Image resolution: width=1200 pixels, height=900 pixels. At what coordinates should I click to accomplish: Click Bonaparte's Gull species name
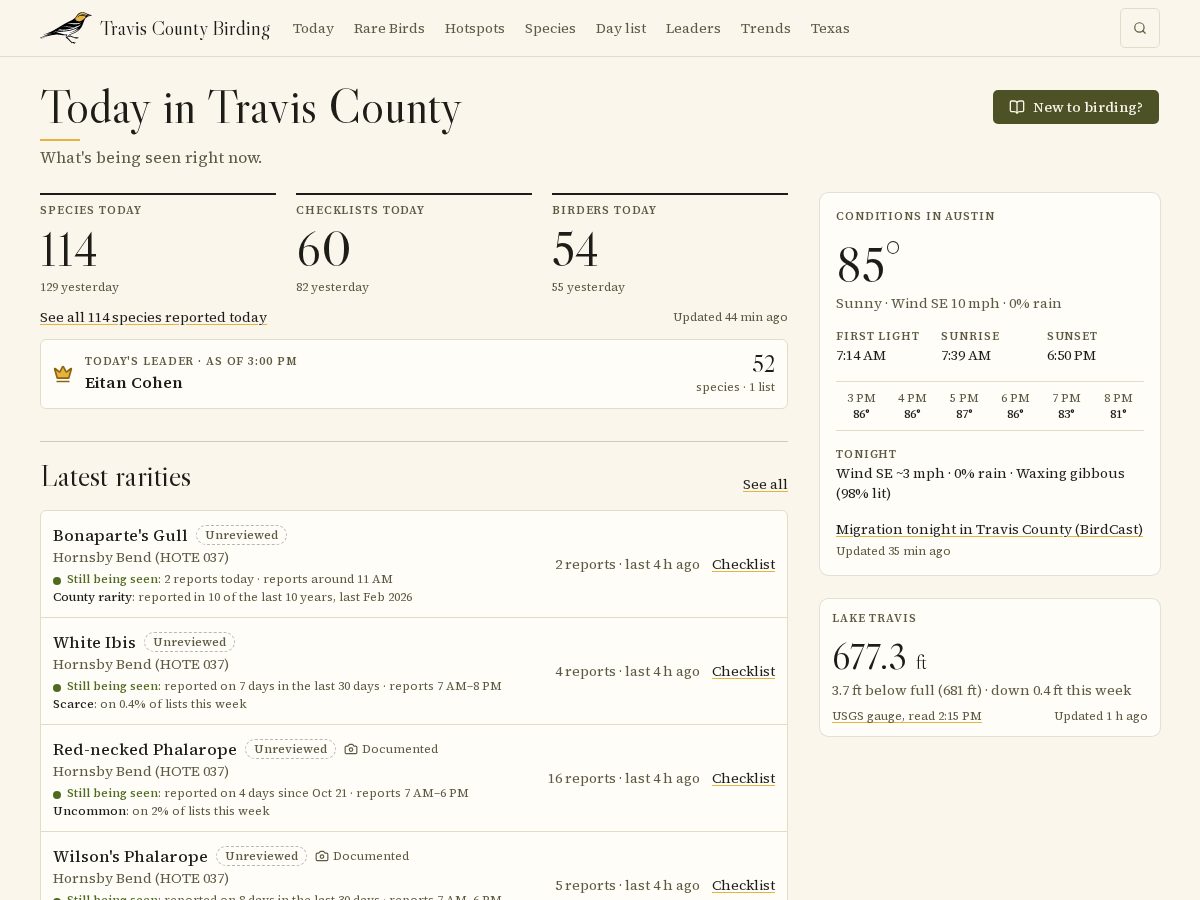(x=120, y=535)
